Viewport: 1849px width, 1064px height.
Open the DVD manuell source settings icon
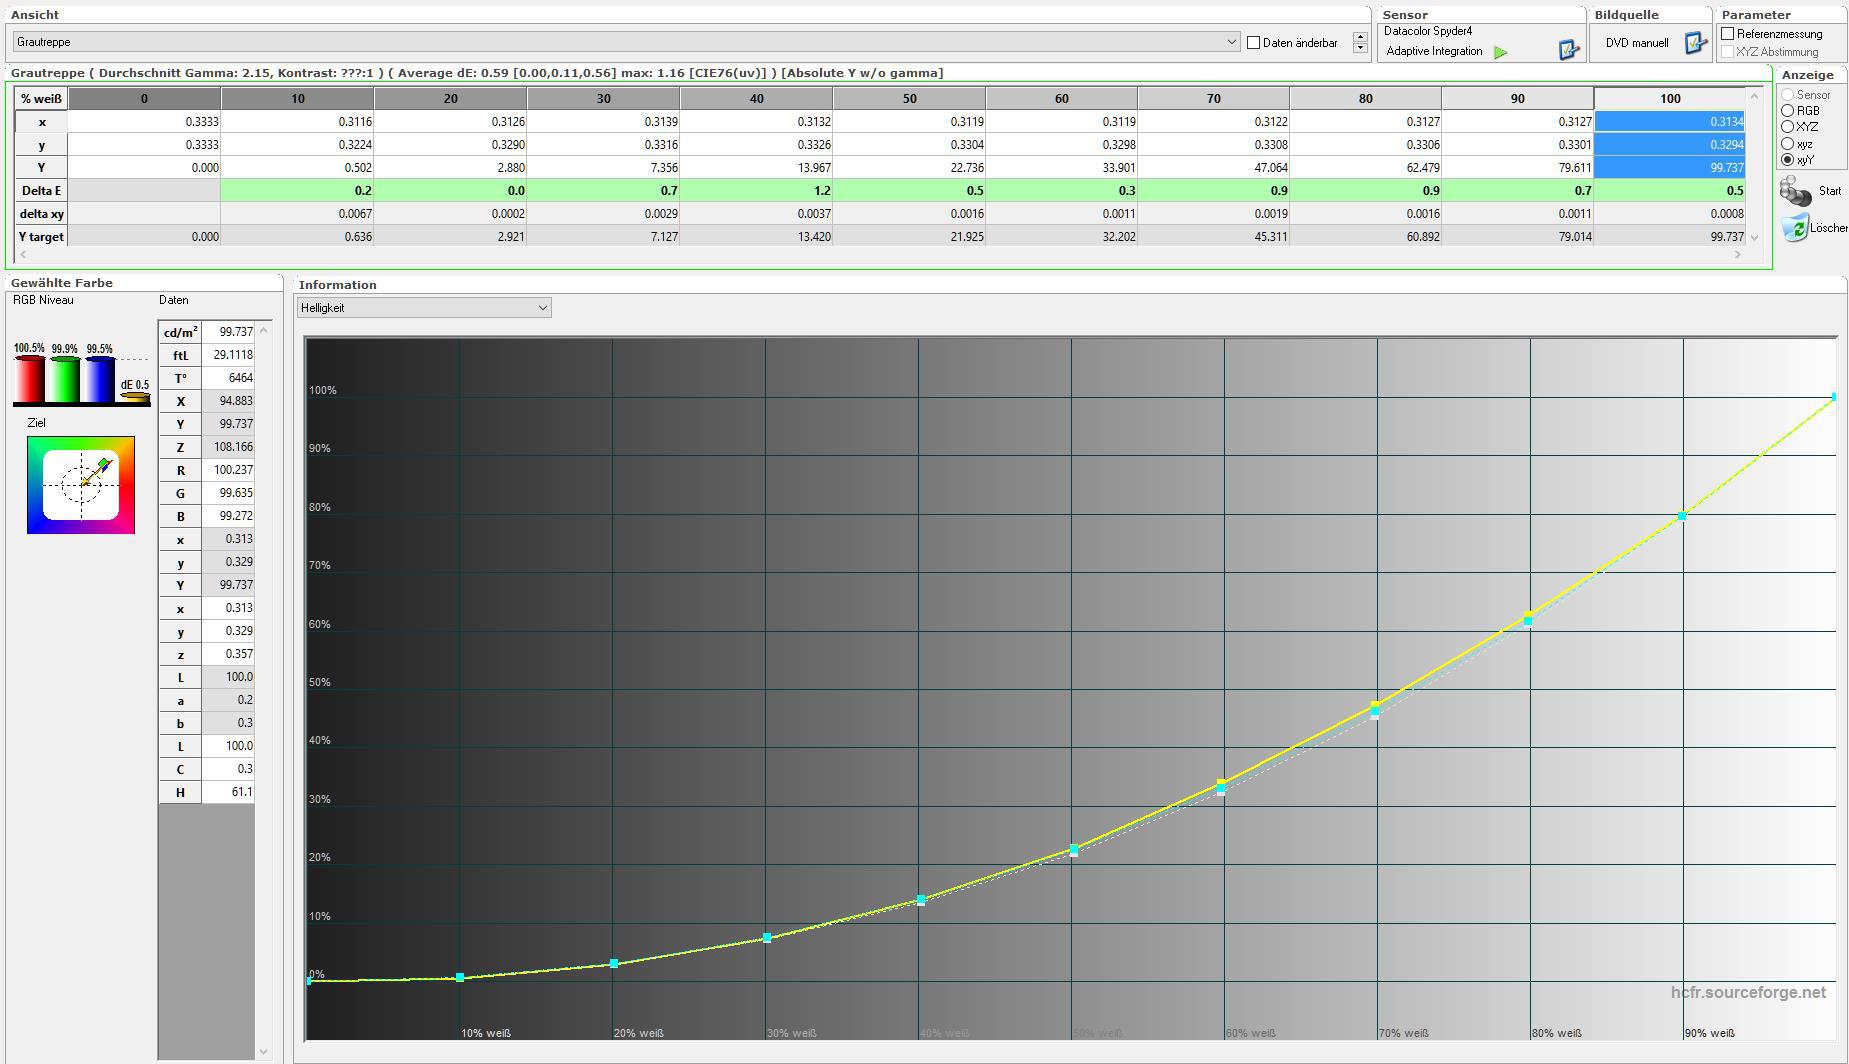1695,43
